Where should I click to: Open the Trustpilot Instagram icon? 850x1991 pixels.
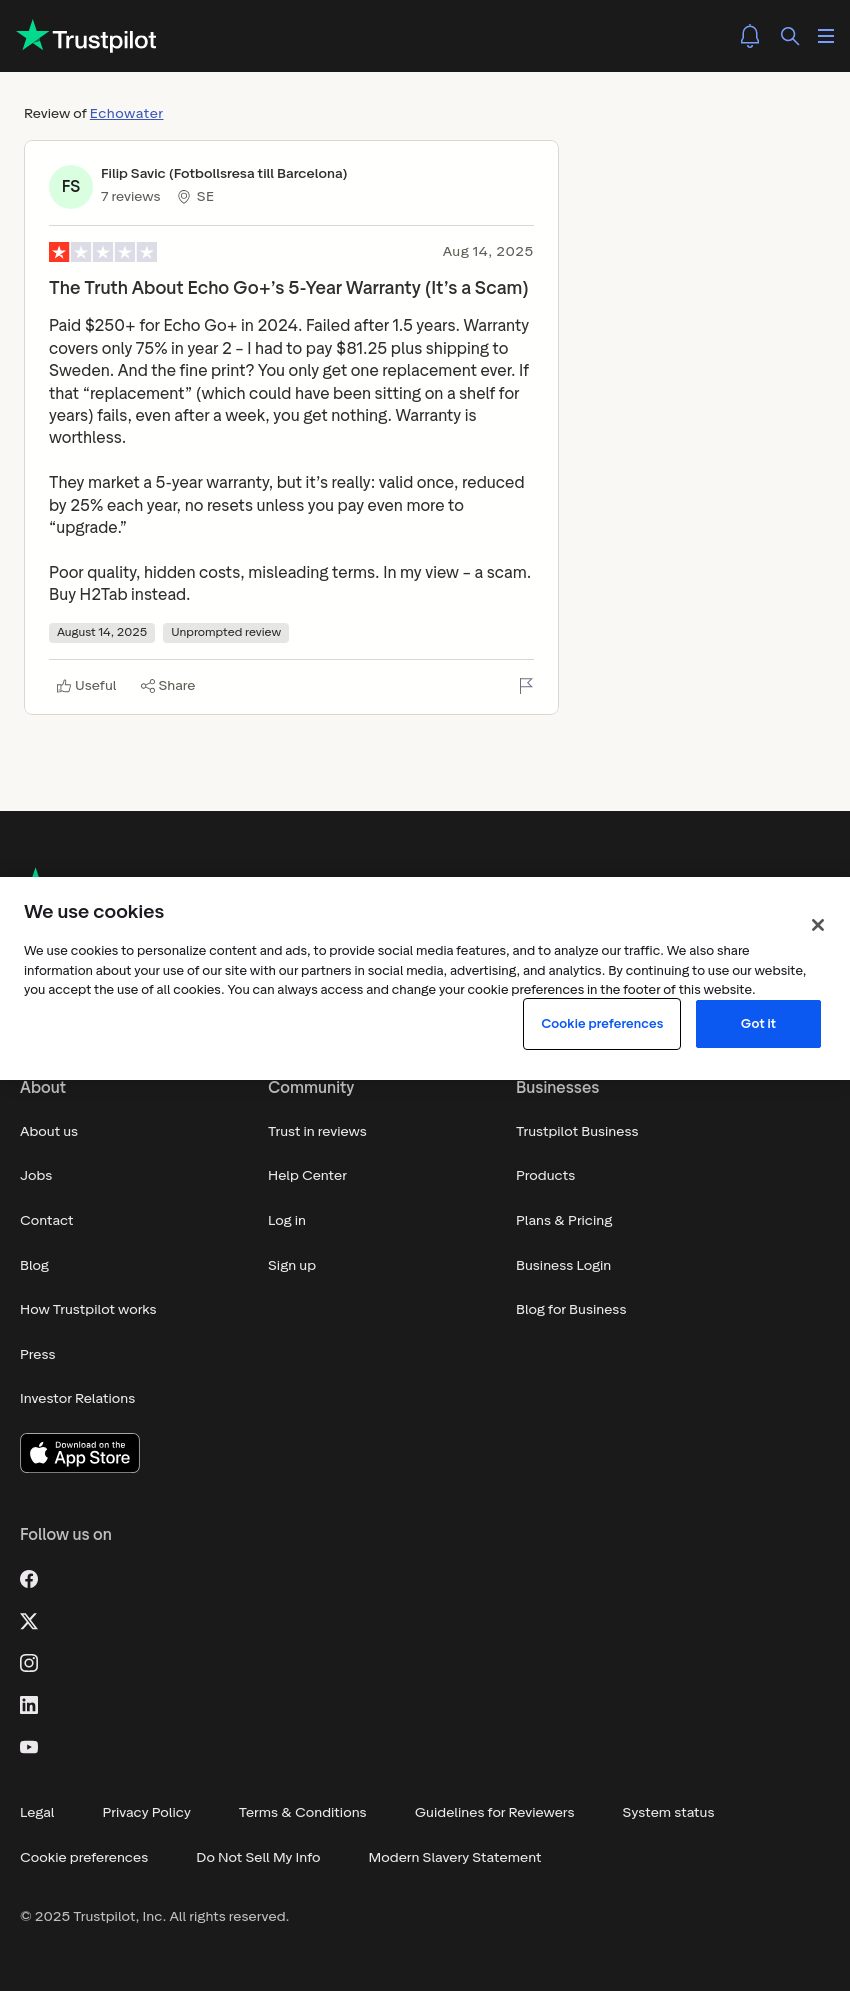coord(29,1663)
